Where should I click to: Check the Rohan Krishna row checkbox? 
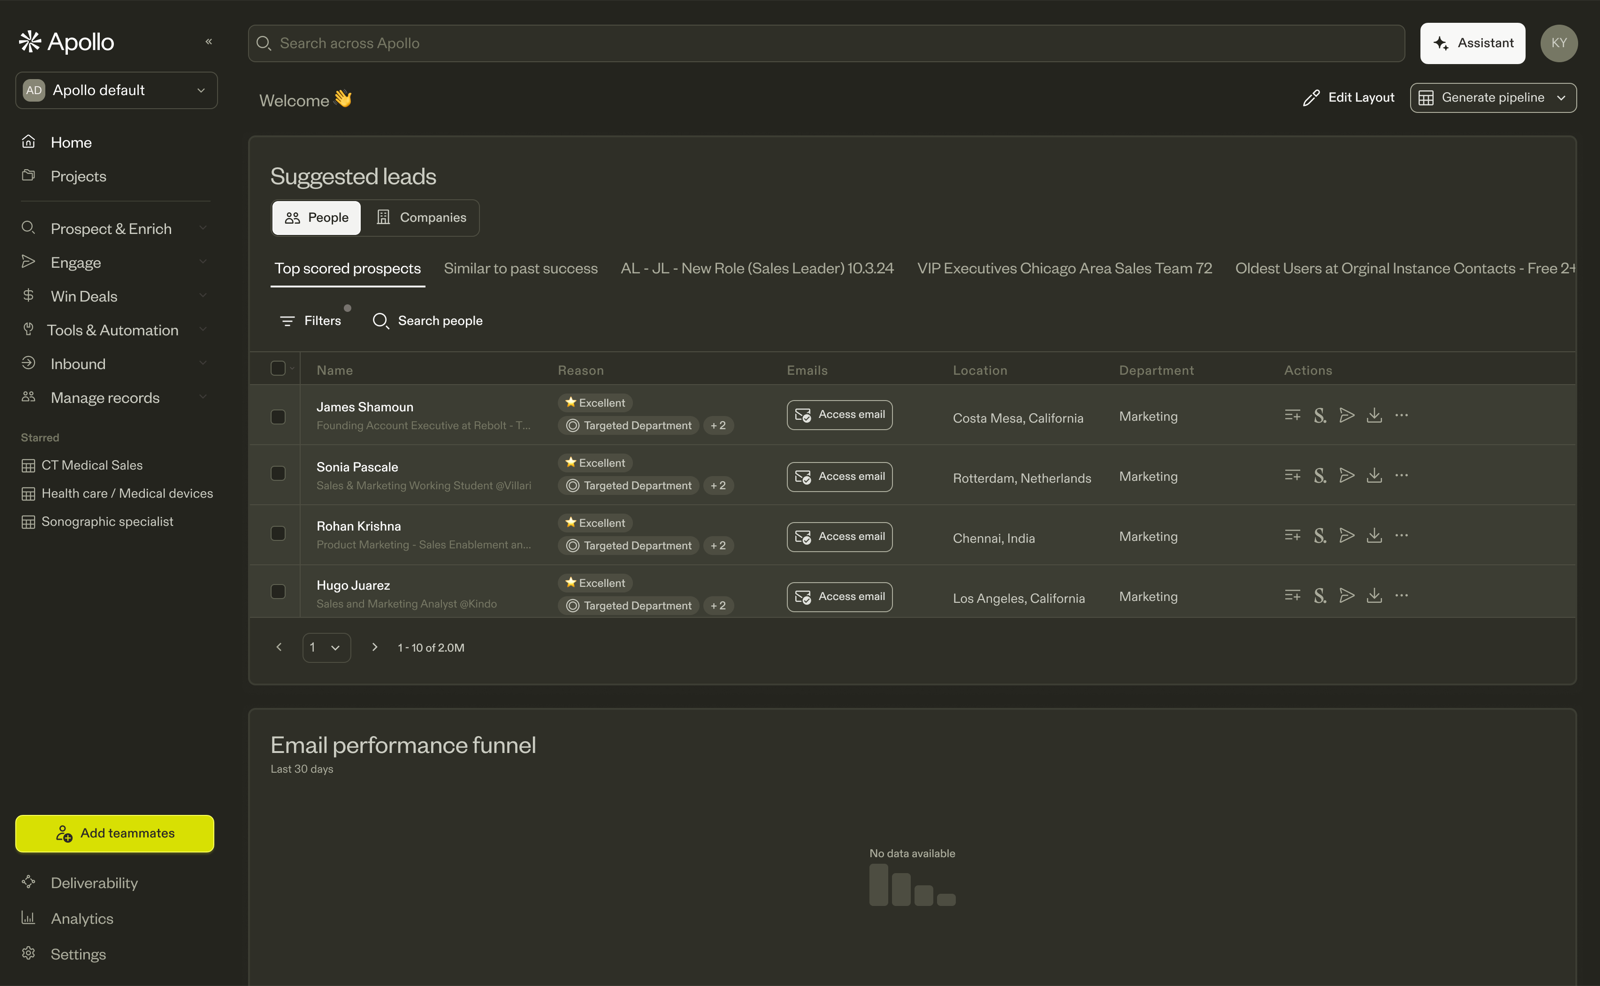tap(278, 533)
